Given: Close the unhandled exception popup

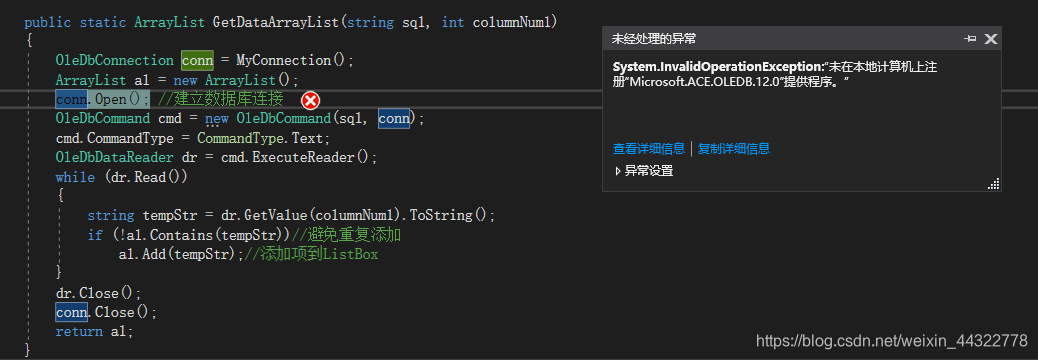Looking at the screenshot, I should click(990, 39).
